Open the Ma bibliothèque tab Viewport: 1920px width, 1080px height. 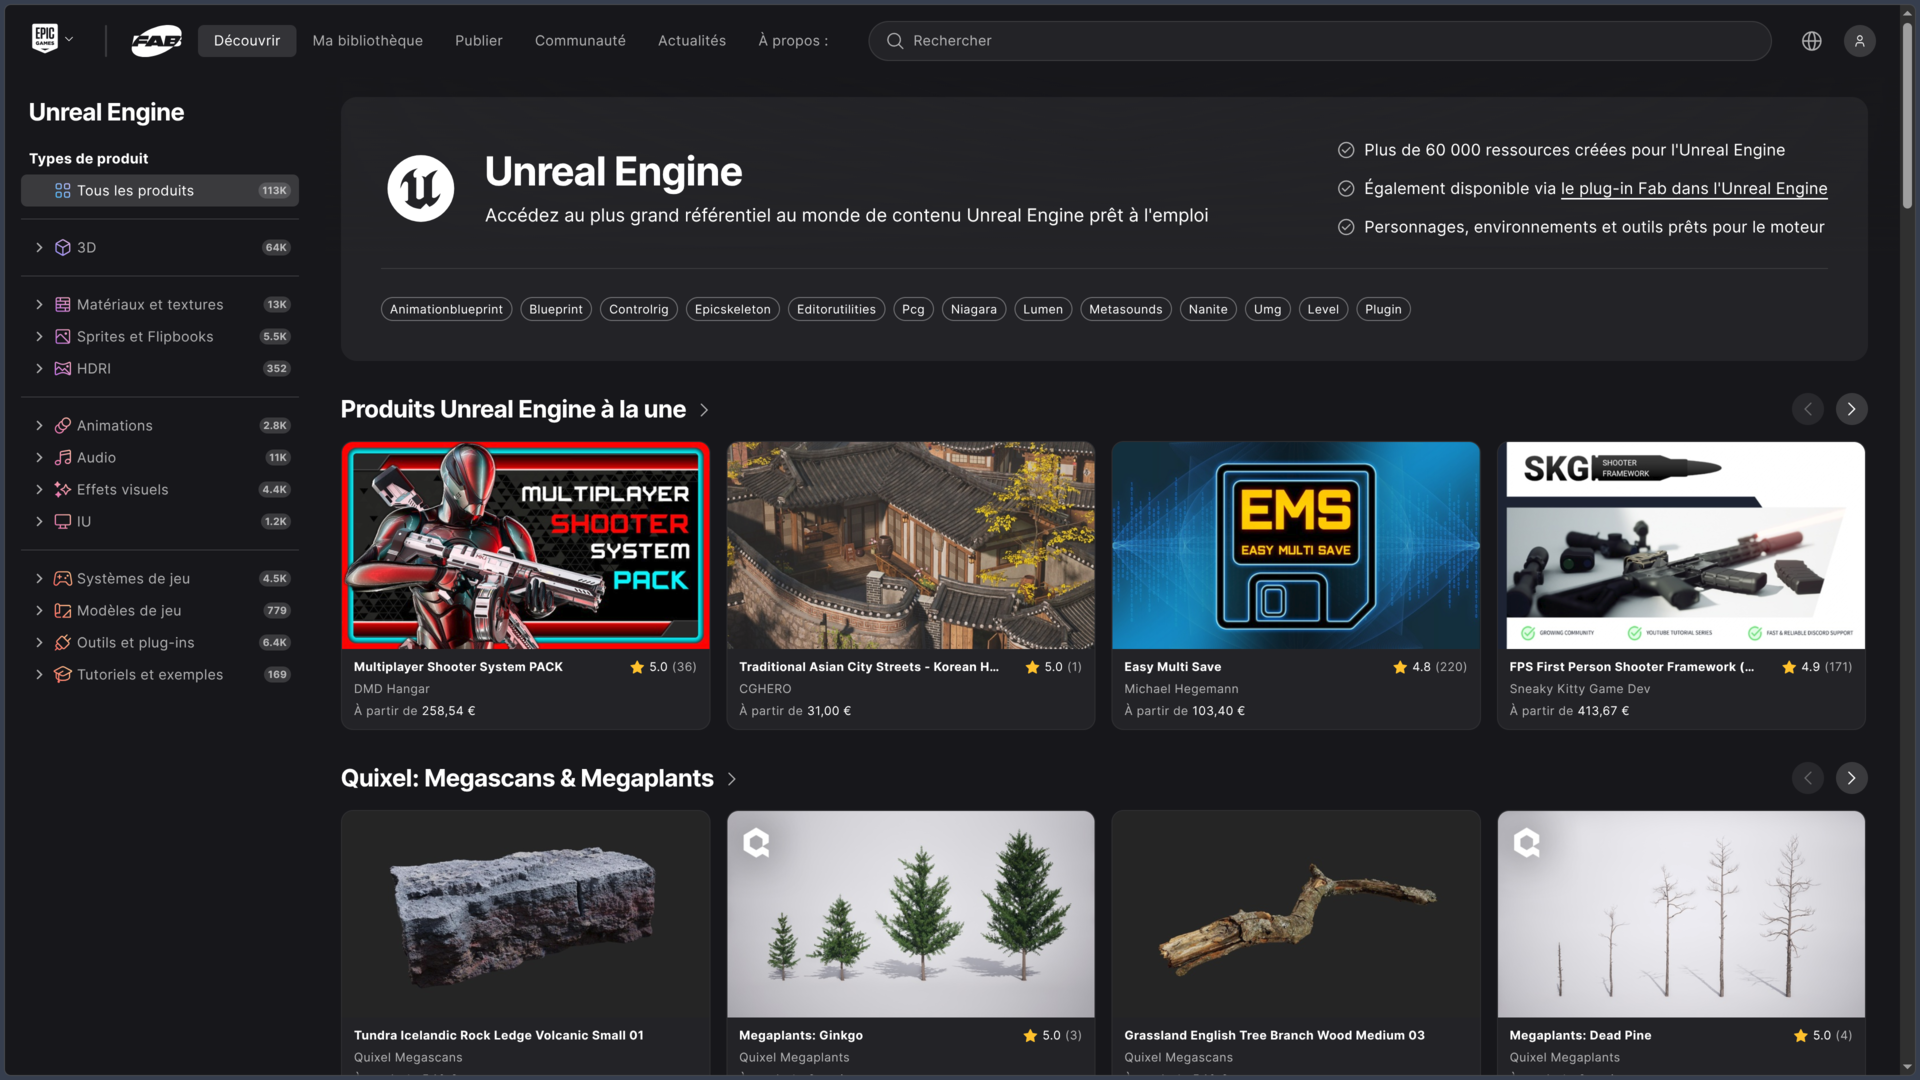point(367,41)
